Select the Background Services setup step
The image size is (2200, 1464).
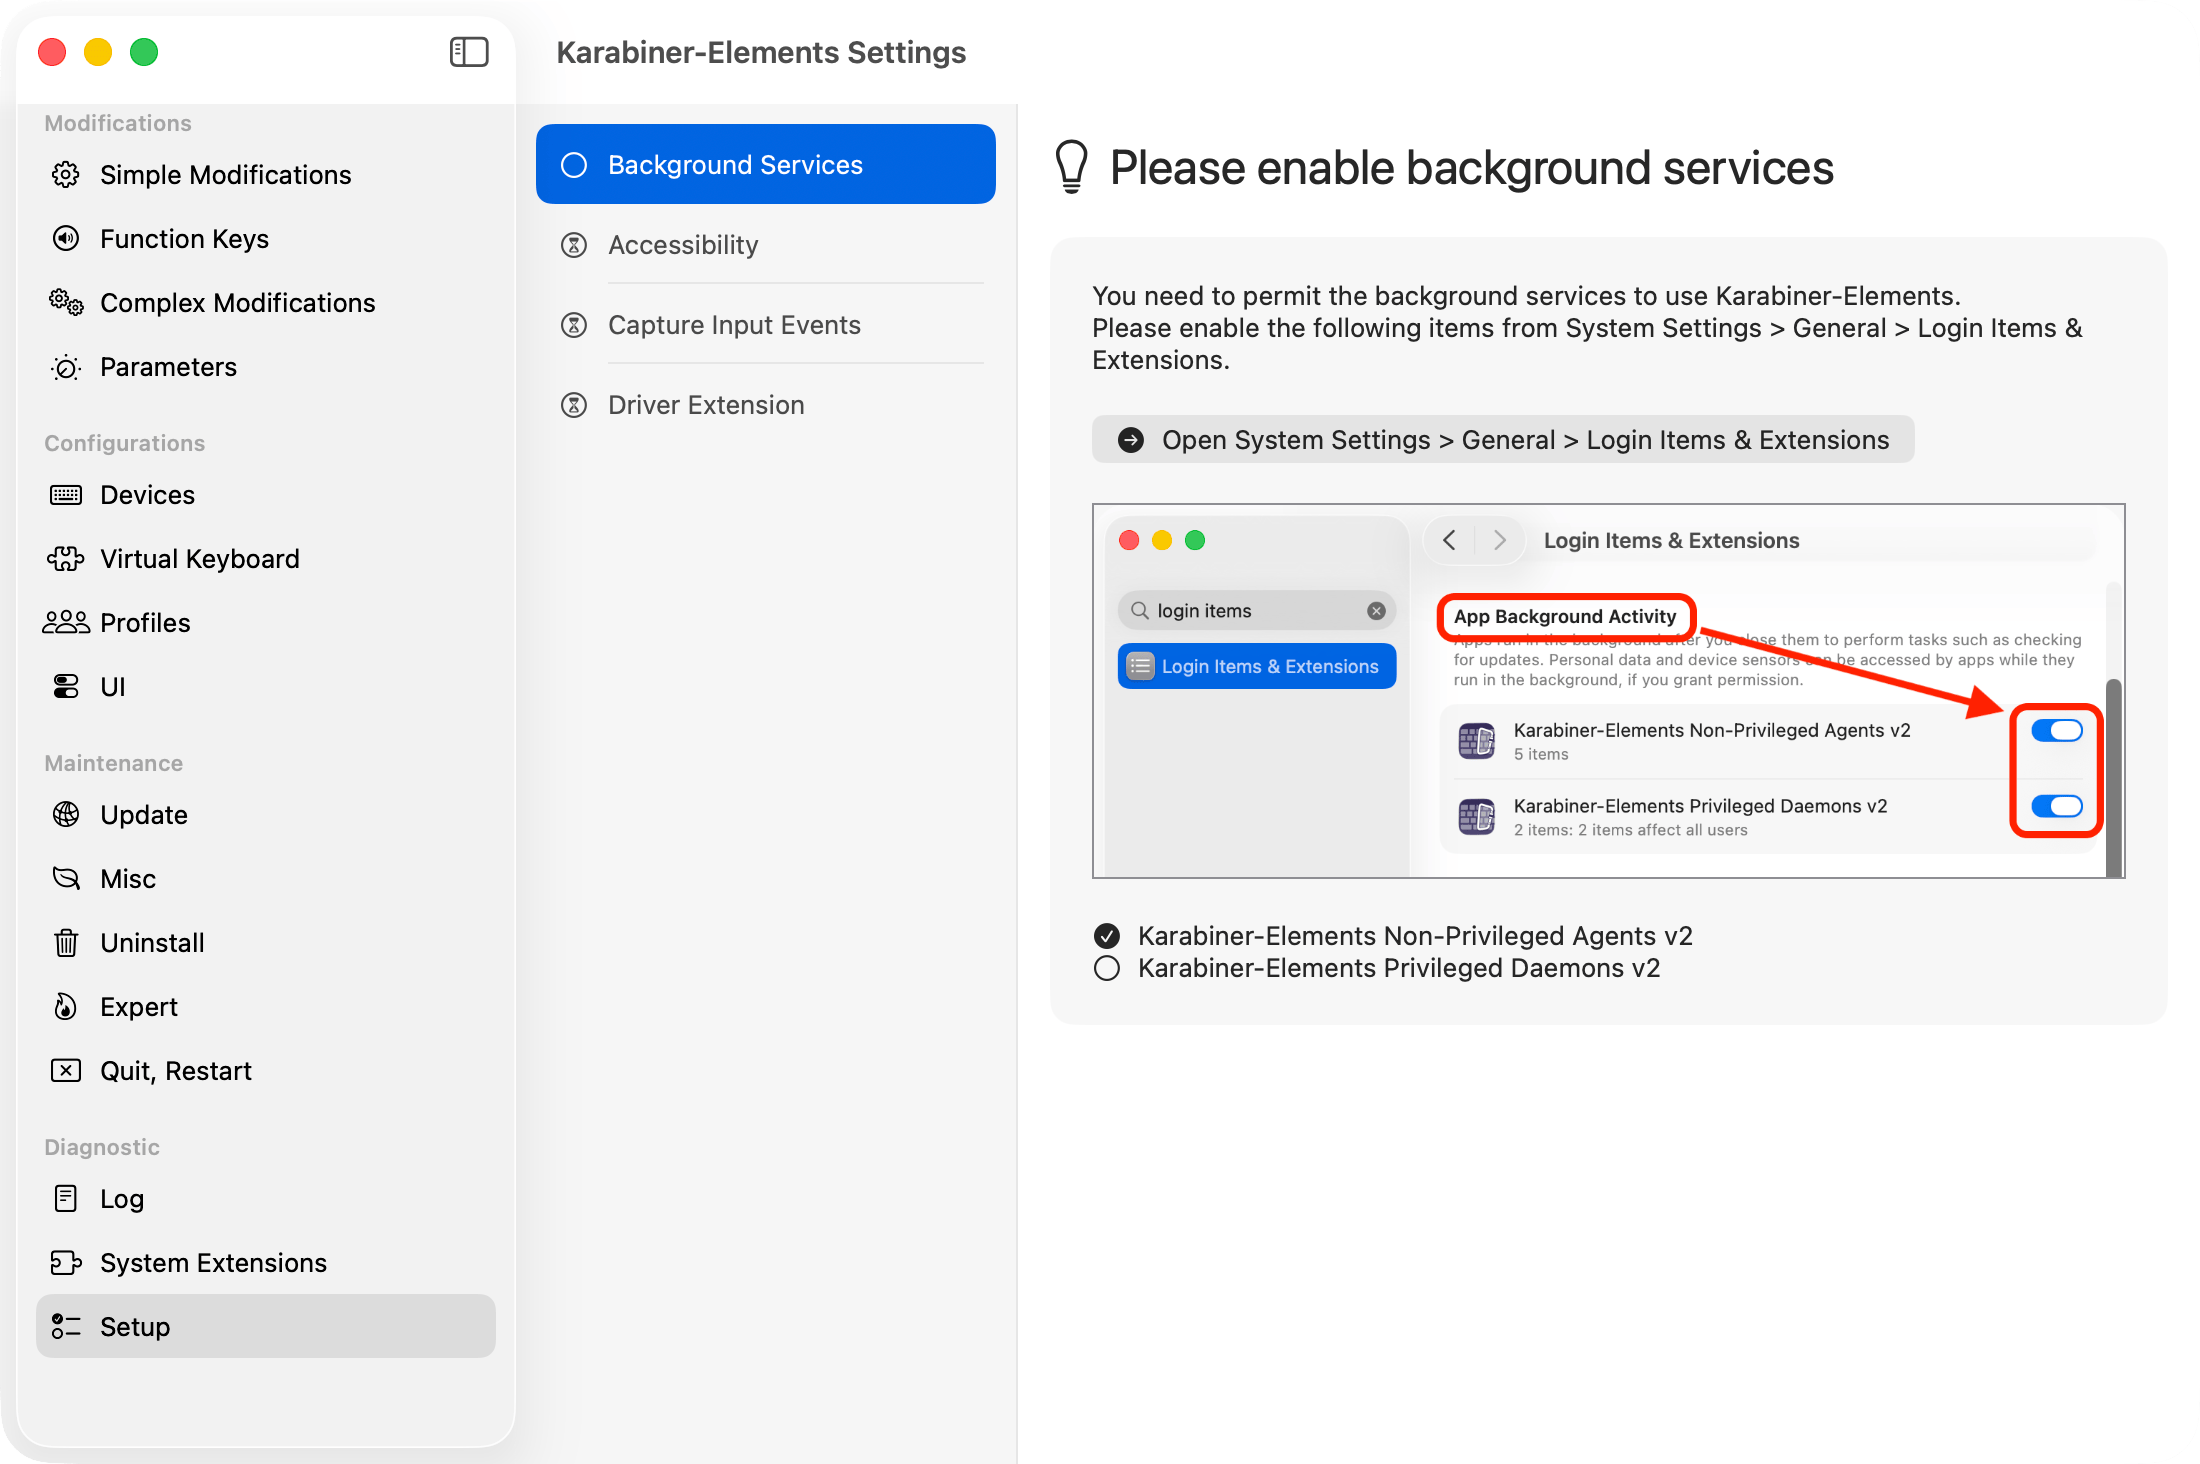pyautogui.click(x=766, y=165)
